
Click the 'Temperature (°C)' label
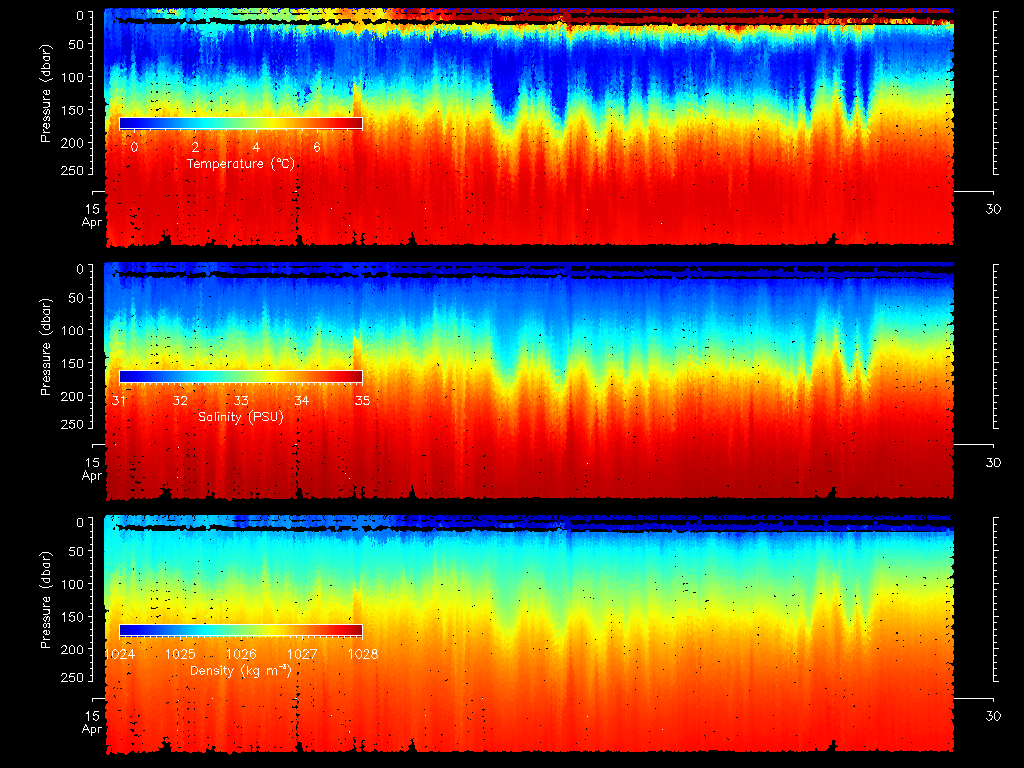[241, 163]
